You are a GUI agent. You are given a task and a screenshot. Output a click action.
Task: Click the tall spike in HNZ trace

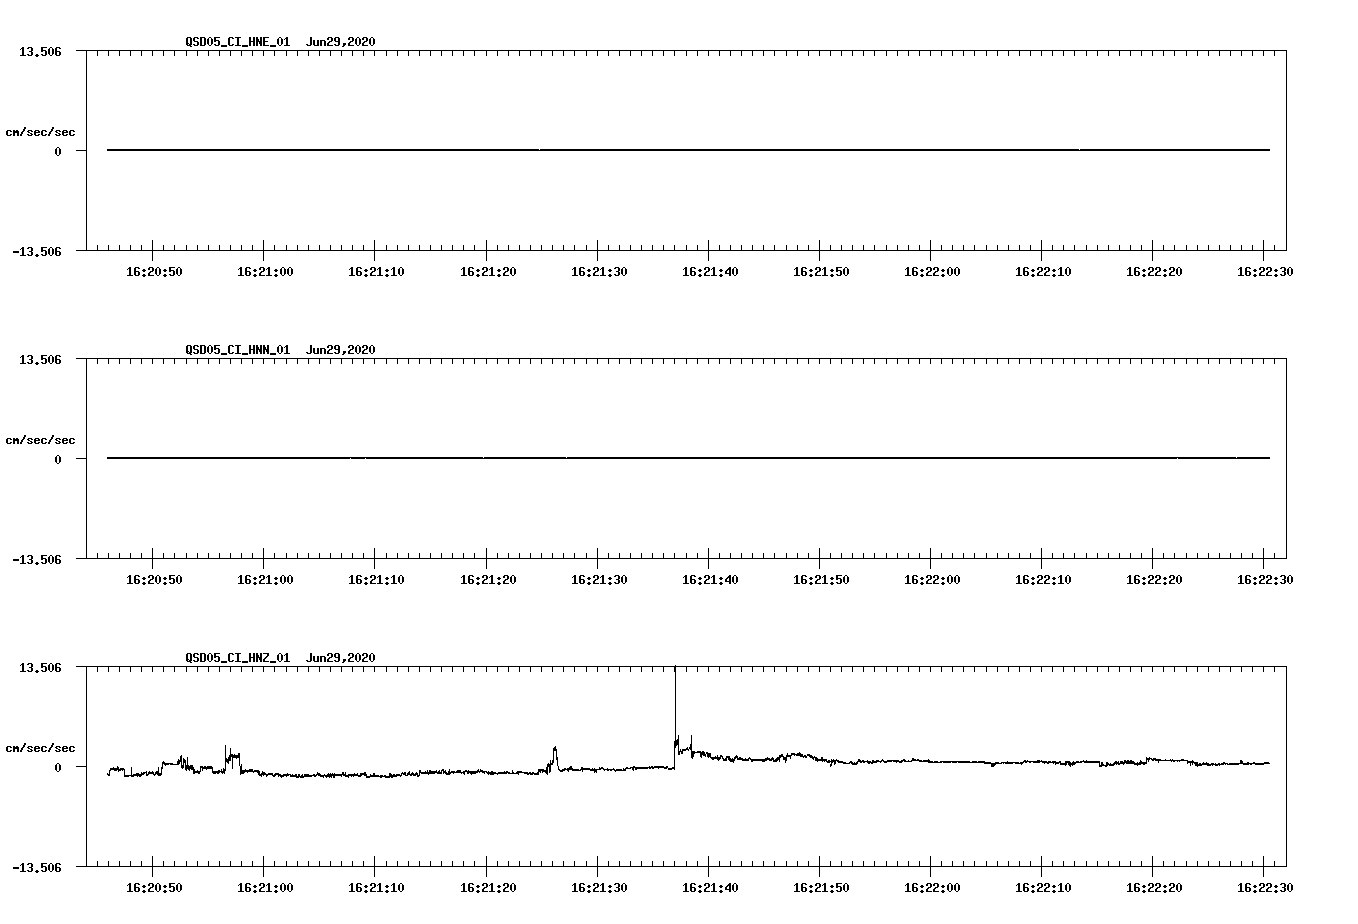(x=675, y=715)
